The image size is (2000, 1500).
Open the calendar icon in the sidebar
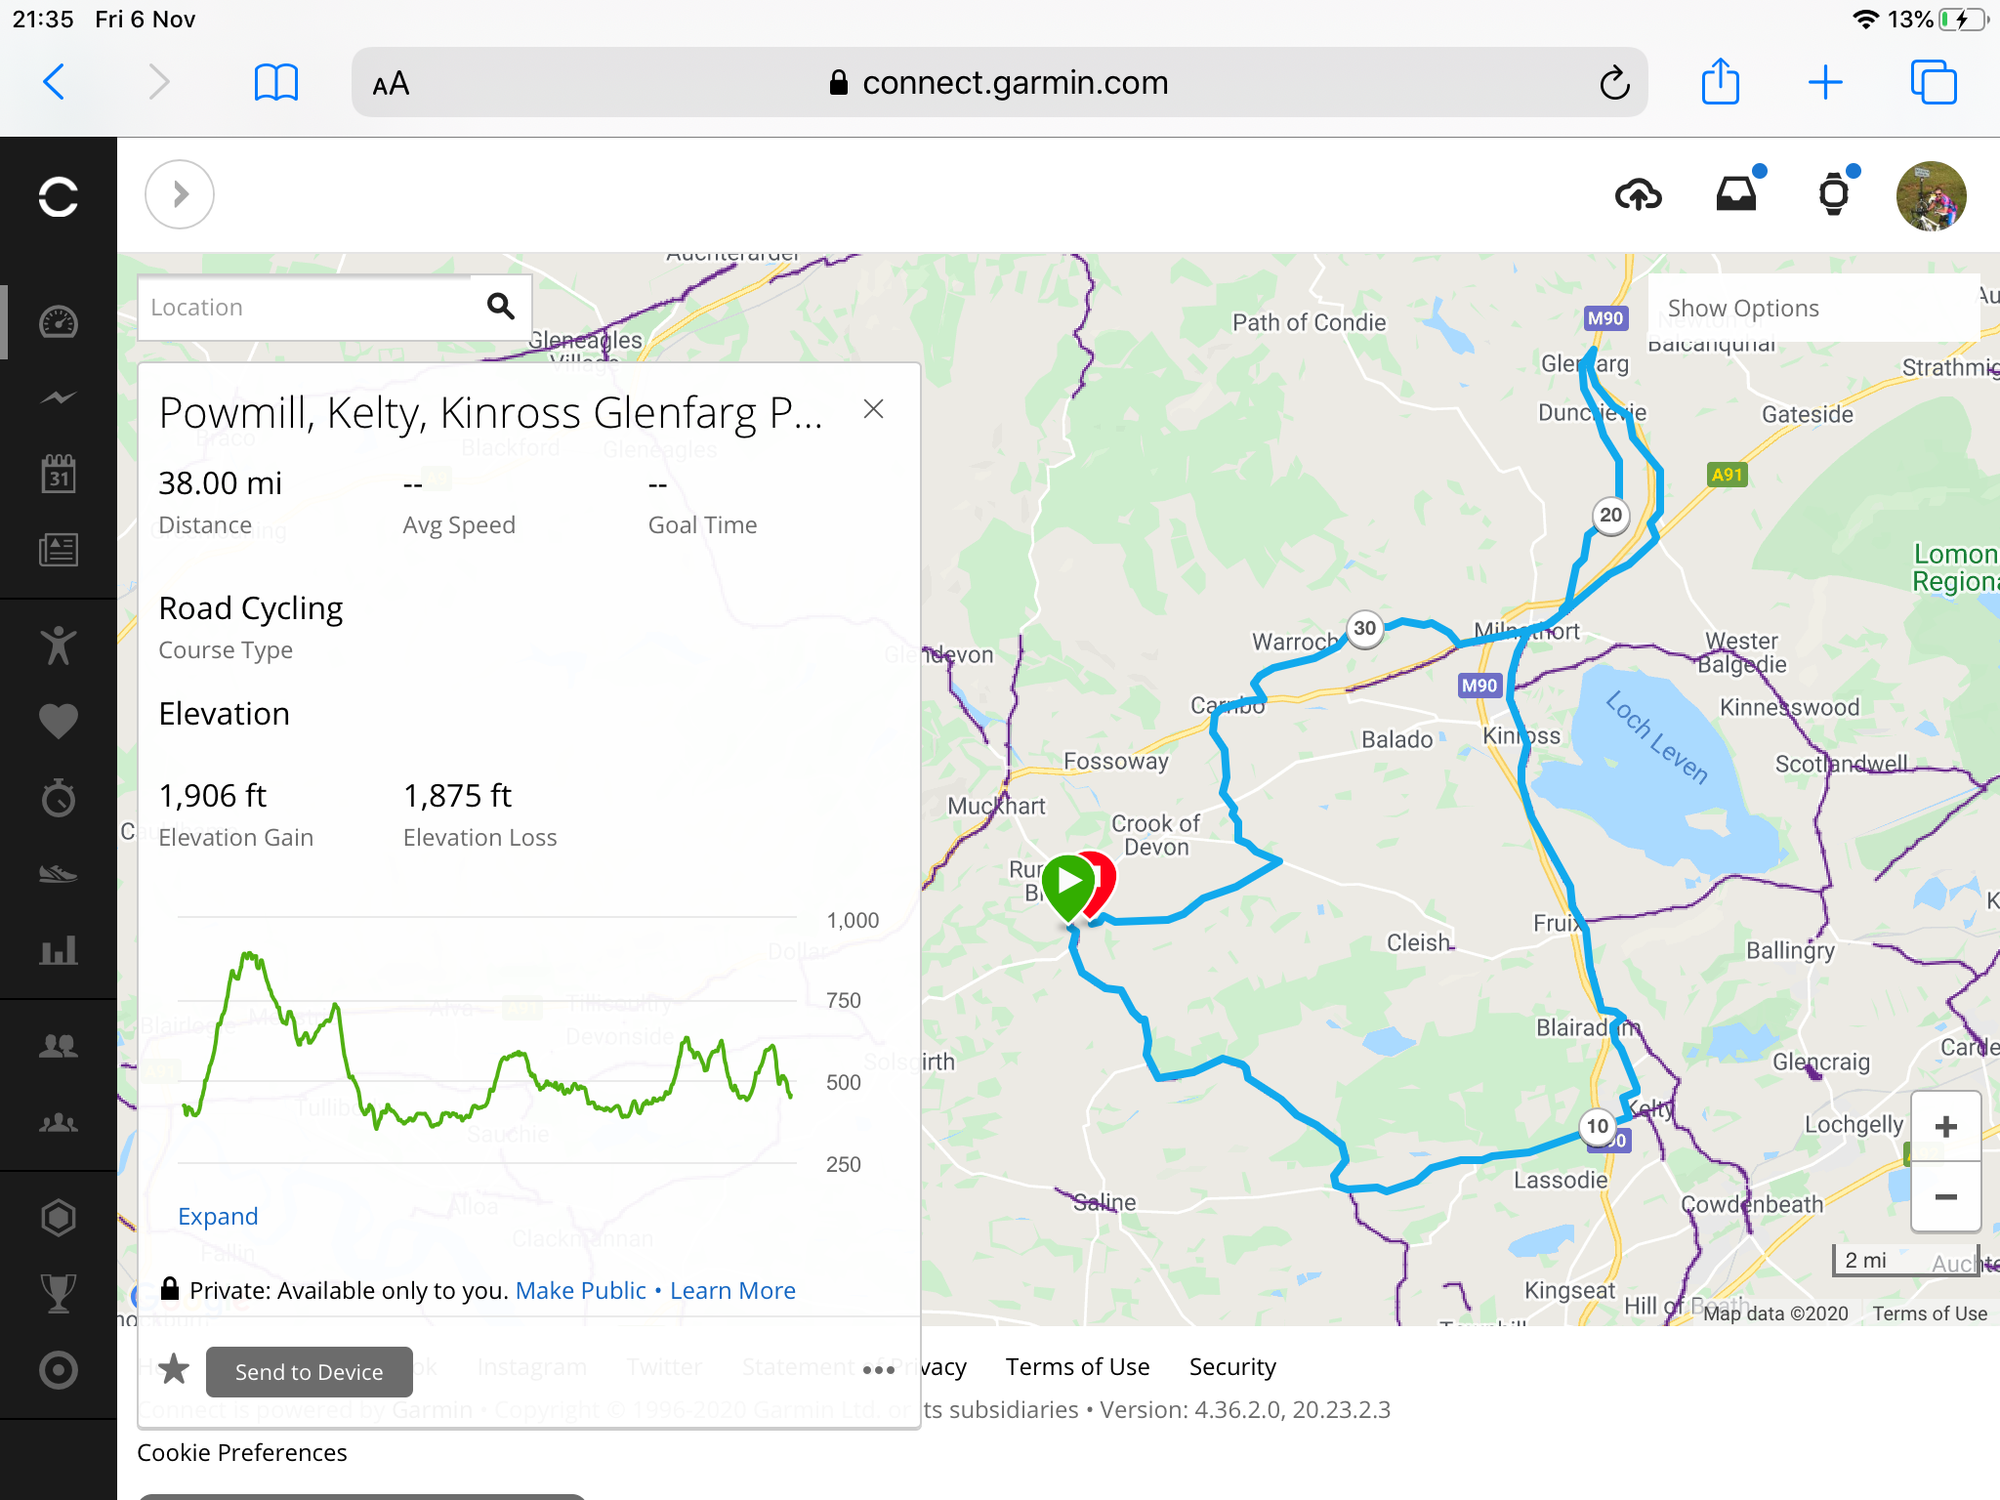point(58,473)
